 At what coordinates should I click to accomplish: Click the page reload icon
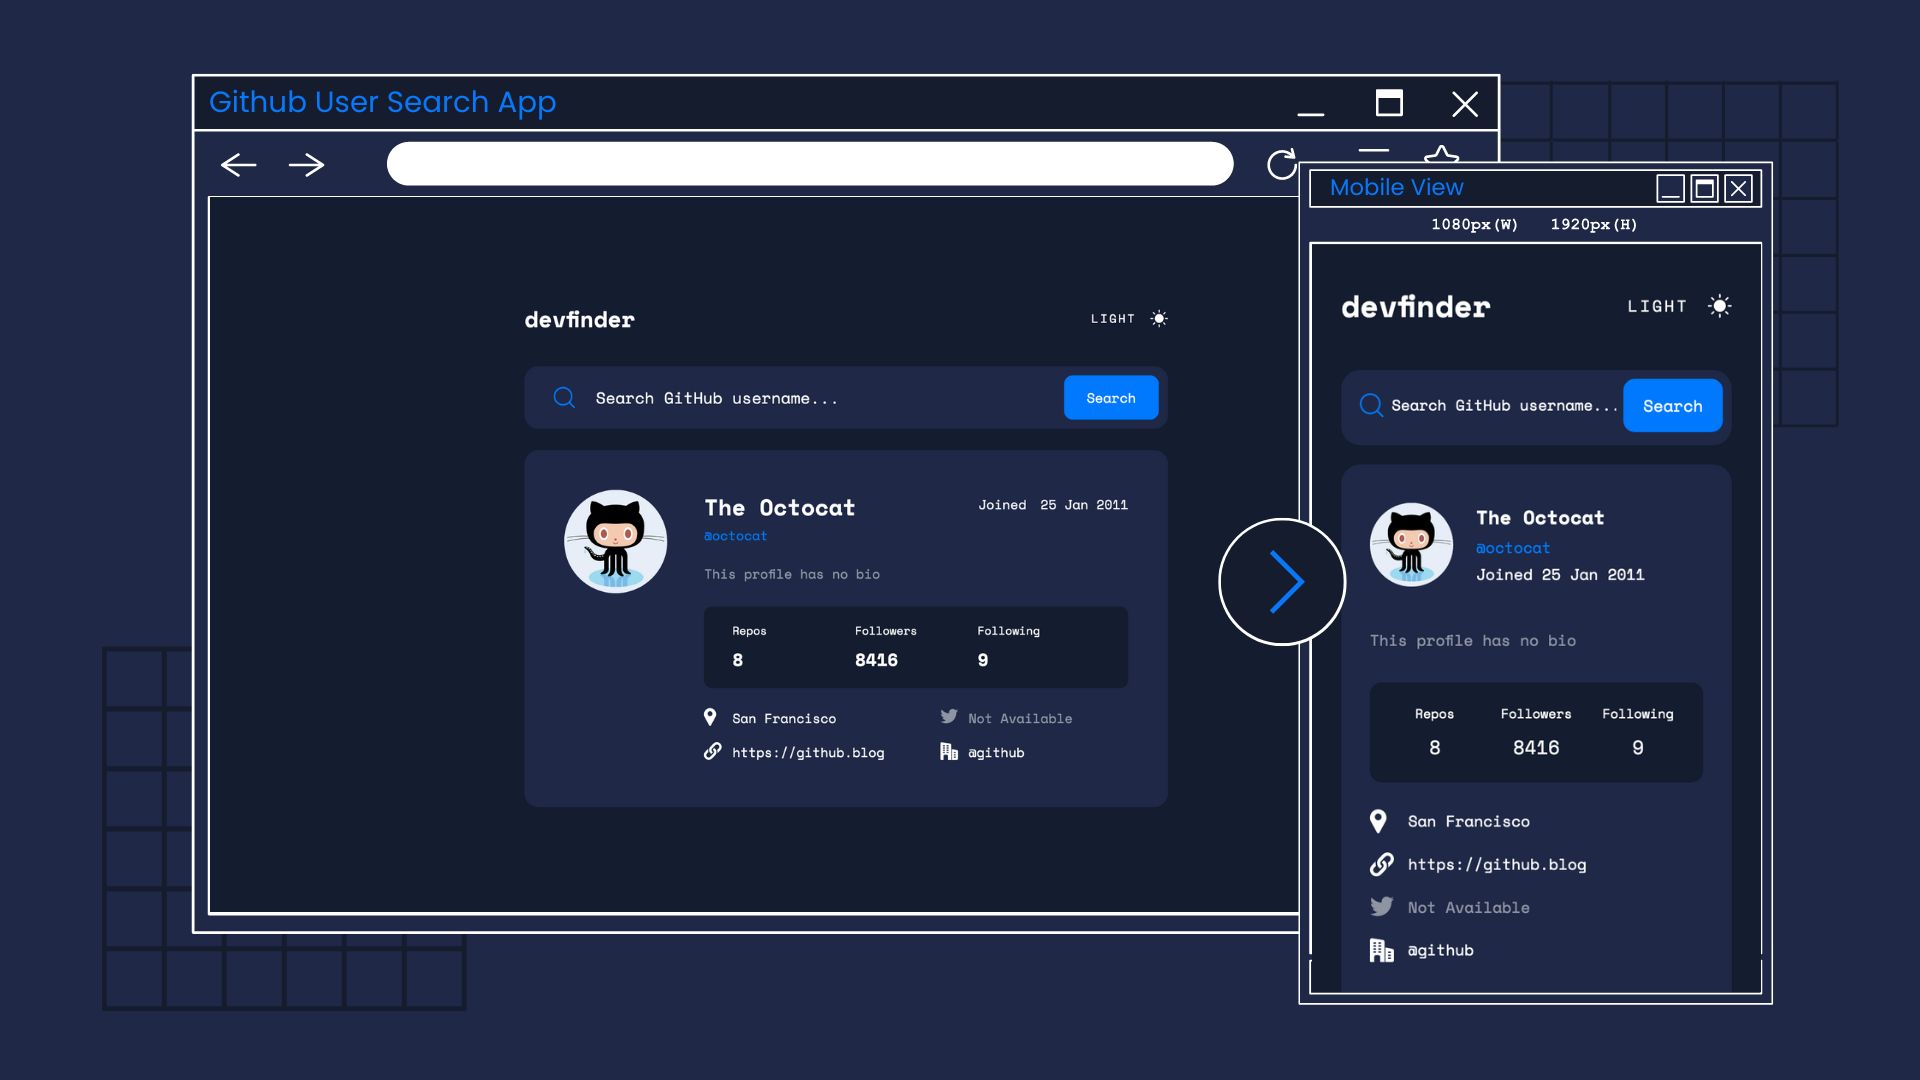tap(1281, 164)
